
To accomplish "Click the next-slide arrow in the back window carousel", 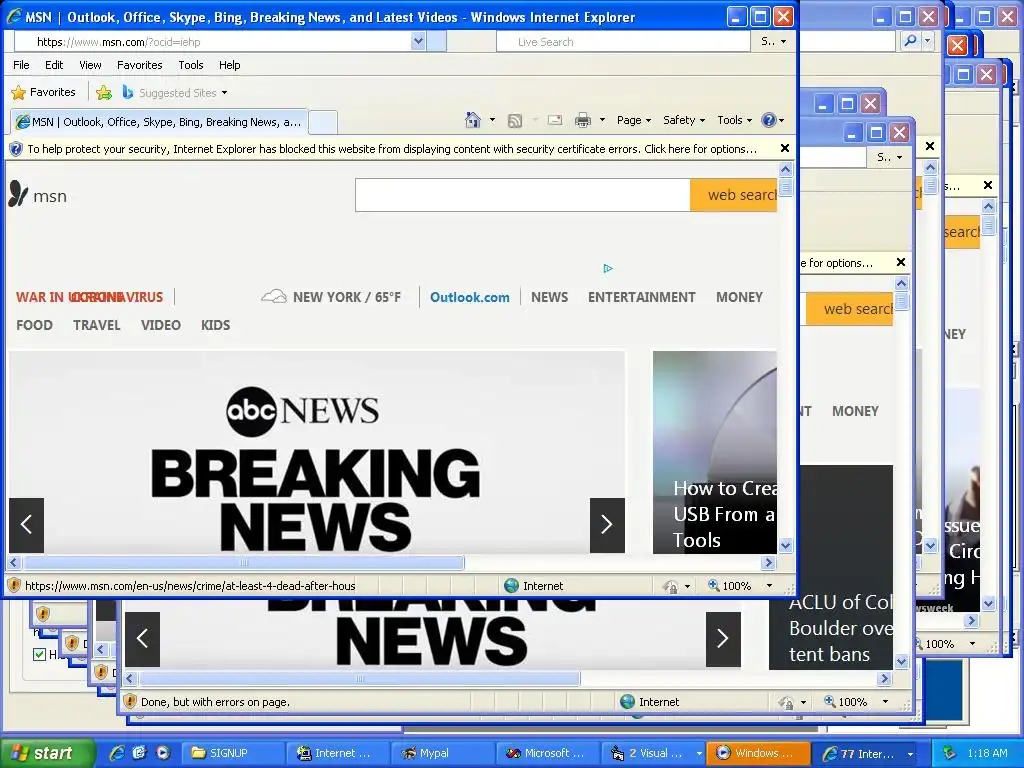I will (723, 639).
